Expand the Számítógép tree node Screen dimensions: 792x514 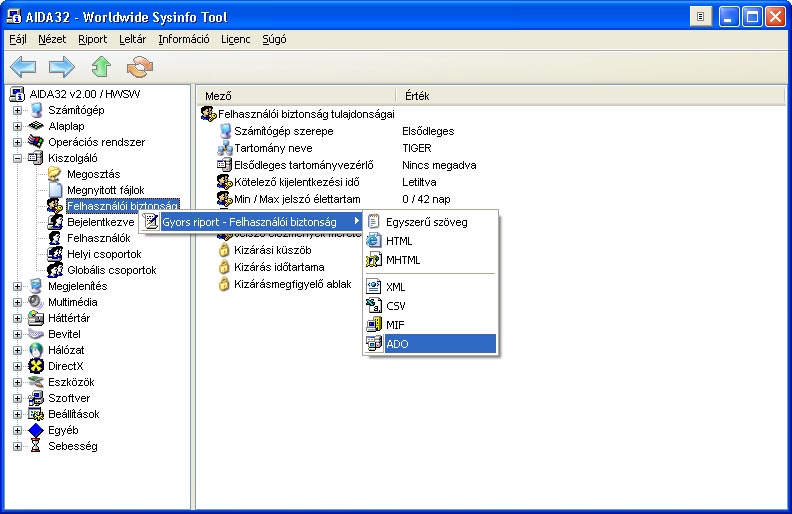coord(17,110)
